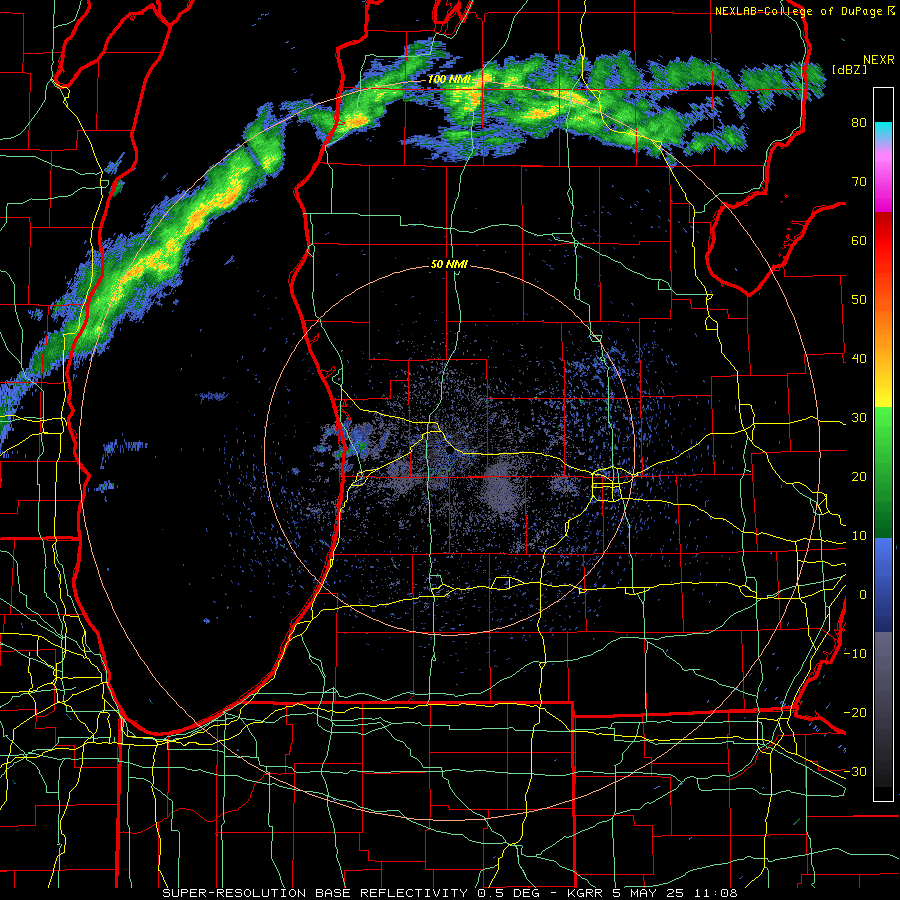The width and height of the screenshot is (900, 900).
Task: Click the -20 value on dBZ scale
Action: click(x=855, y=713)
